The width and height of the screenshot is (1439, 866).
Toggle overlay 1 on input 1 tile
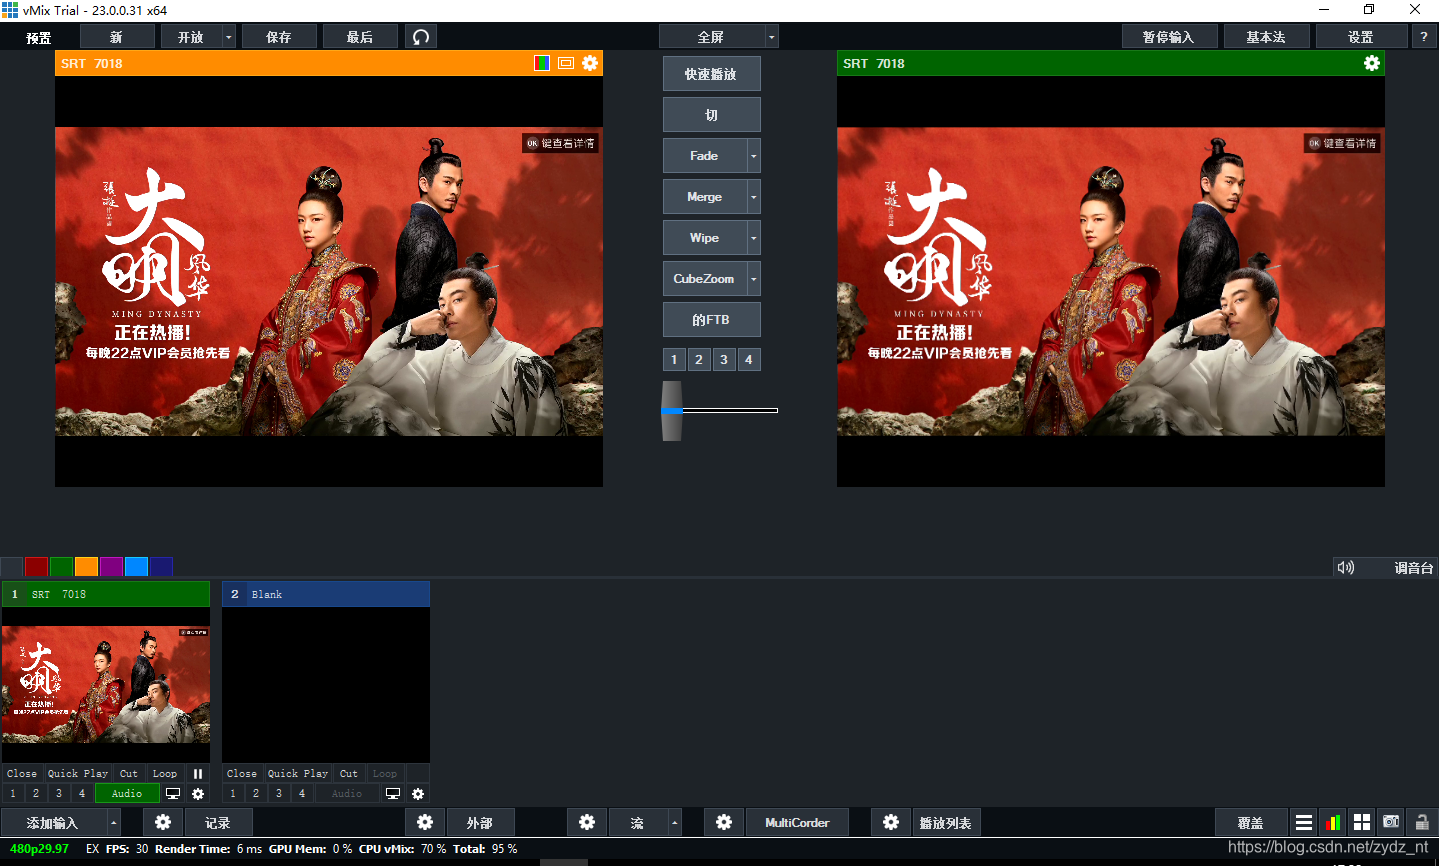tap(13, 794)
